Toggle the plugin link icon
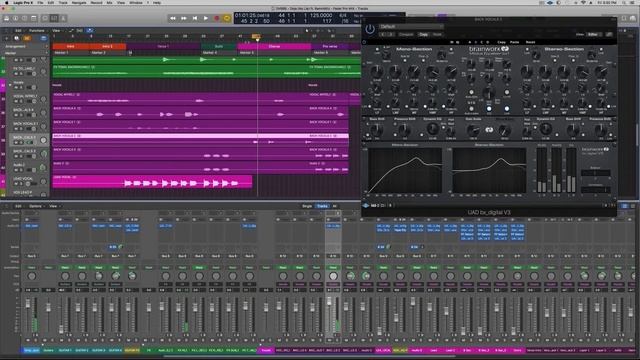Screen dimensions: 640x360 tap(609, 35)
